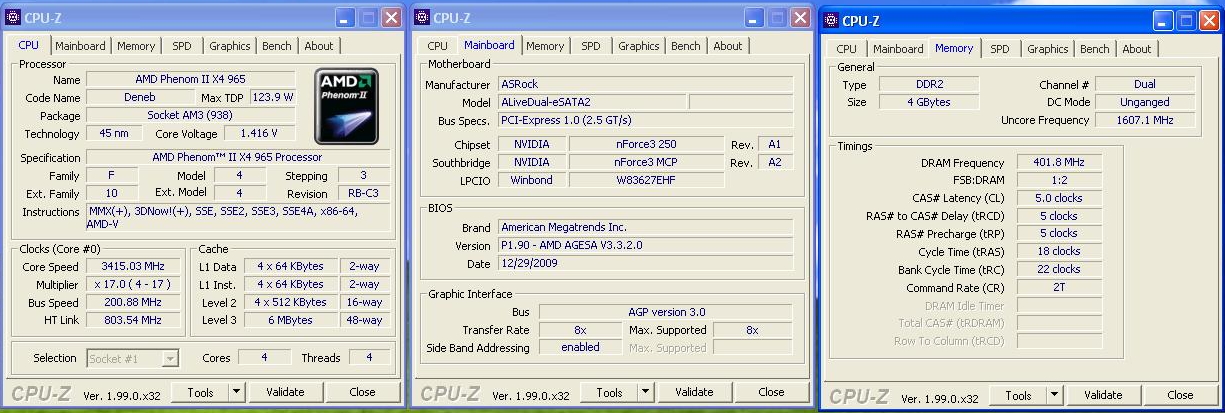1225x413 pixels.
Task: Click the Core Speed value 3415.03 MHz
Action: pyautogui.click(x=132, y=267)
